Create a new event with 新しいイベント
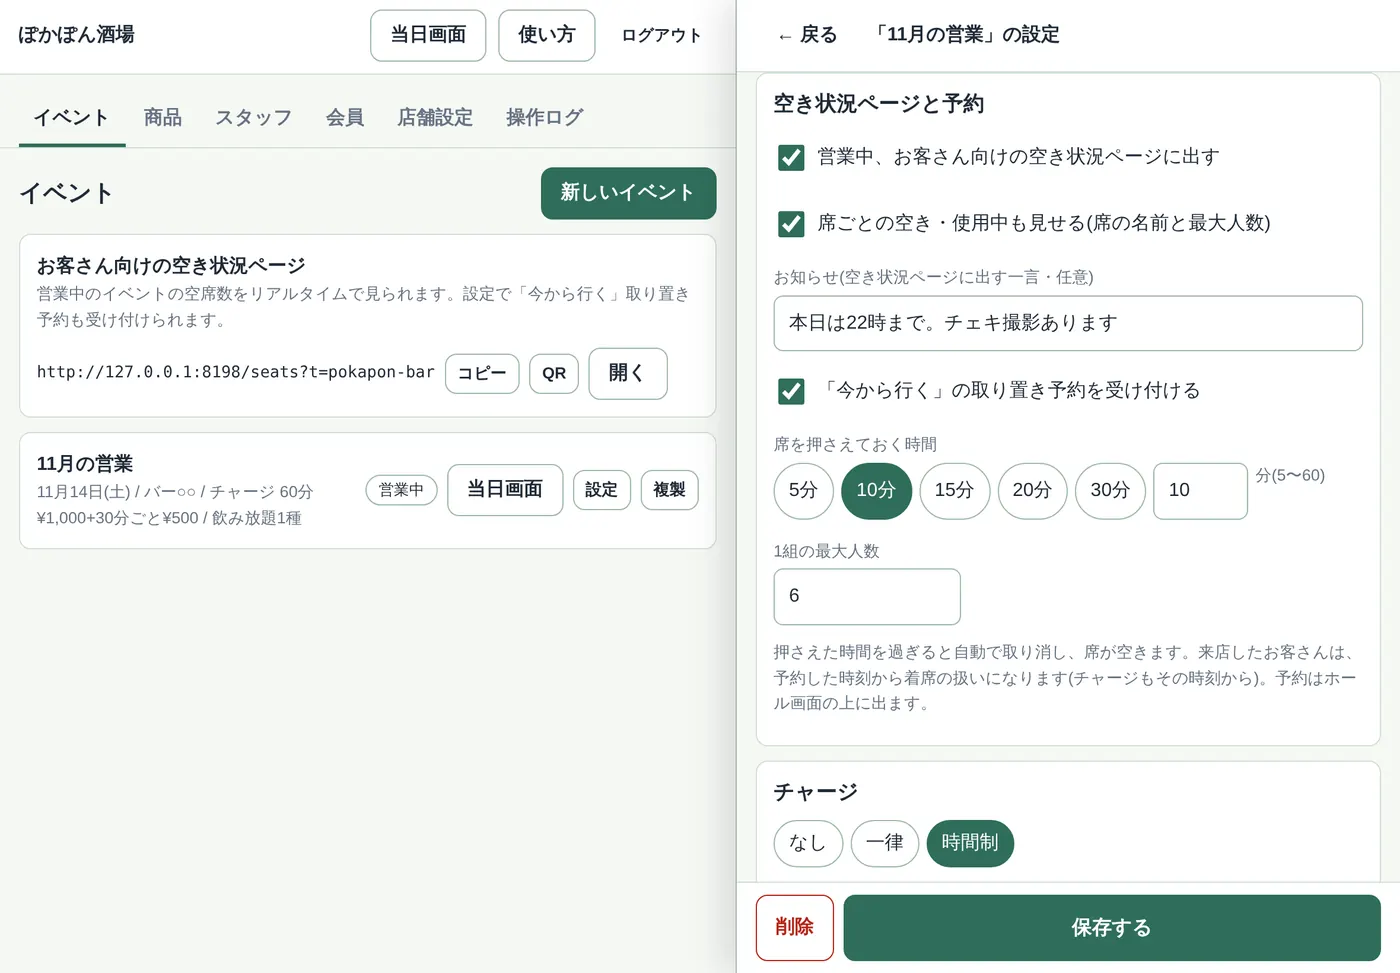This screenshot has width=1400, height=973. 628,193
